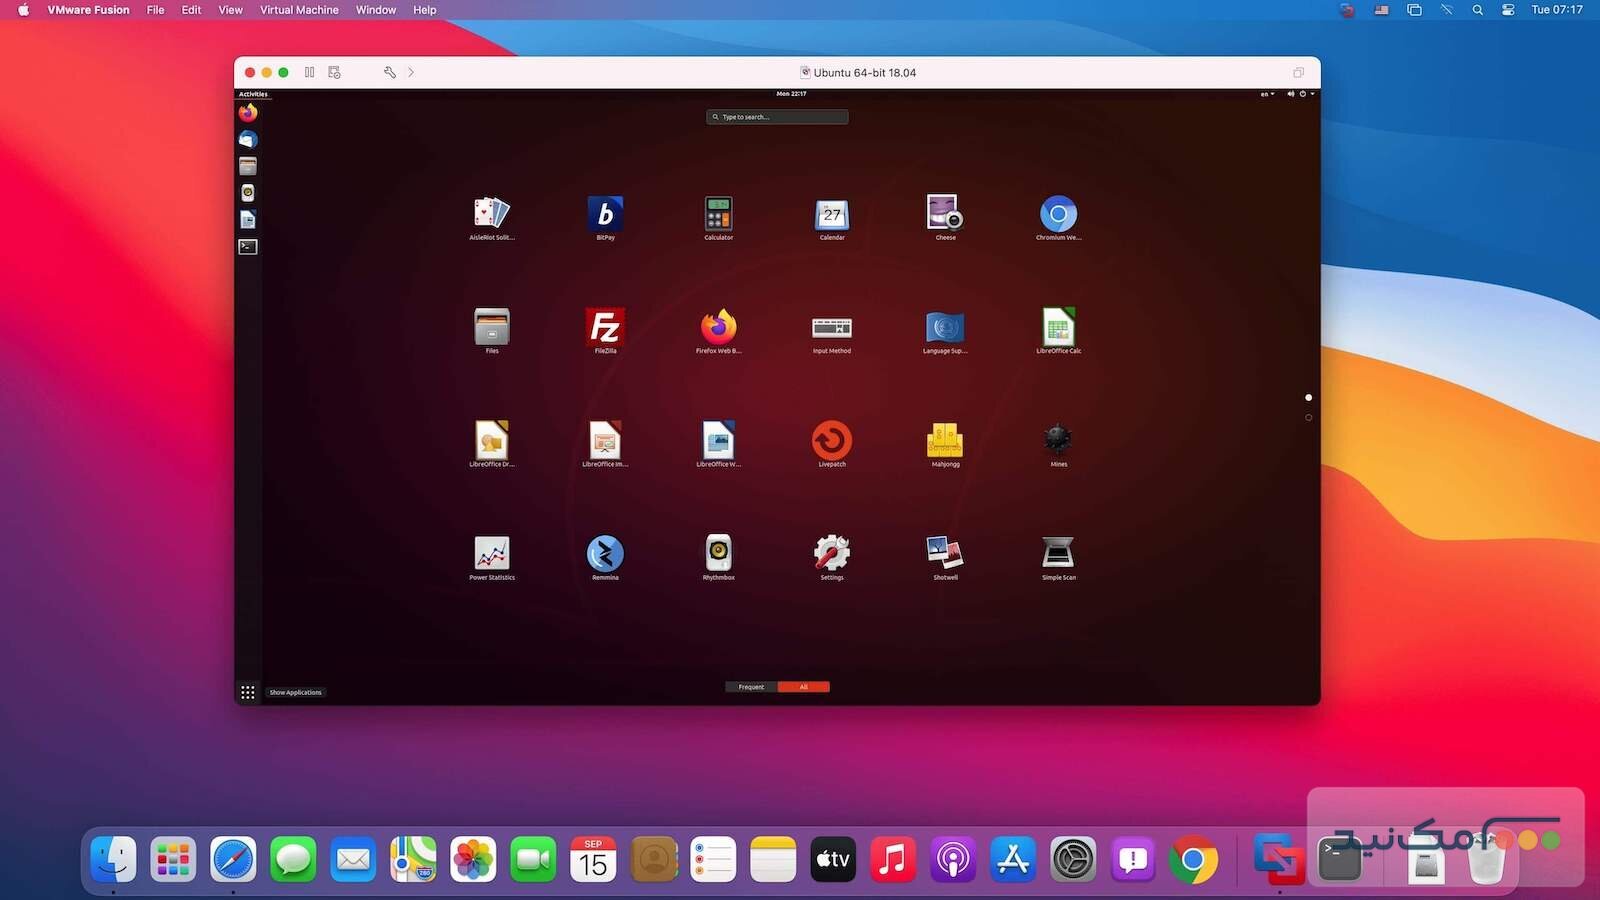Launch Remmina remote desktop client
Viewport: 1600px width, 900px height.
tap(604, 554)
